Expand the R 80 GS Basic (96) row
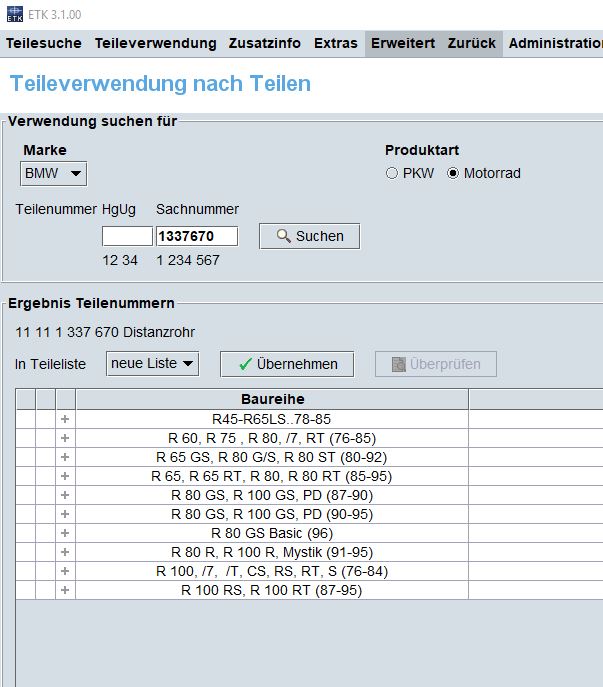The image size is (603, 687). [x=66, y=533]
